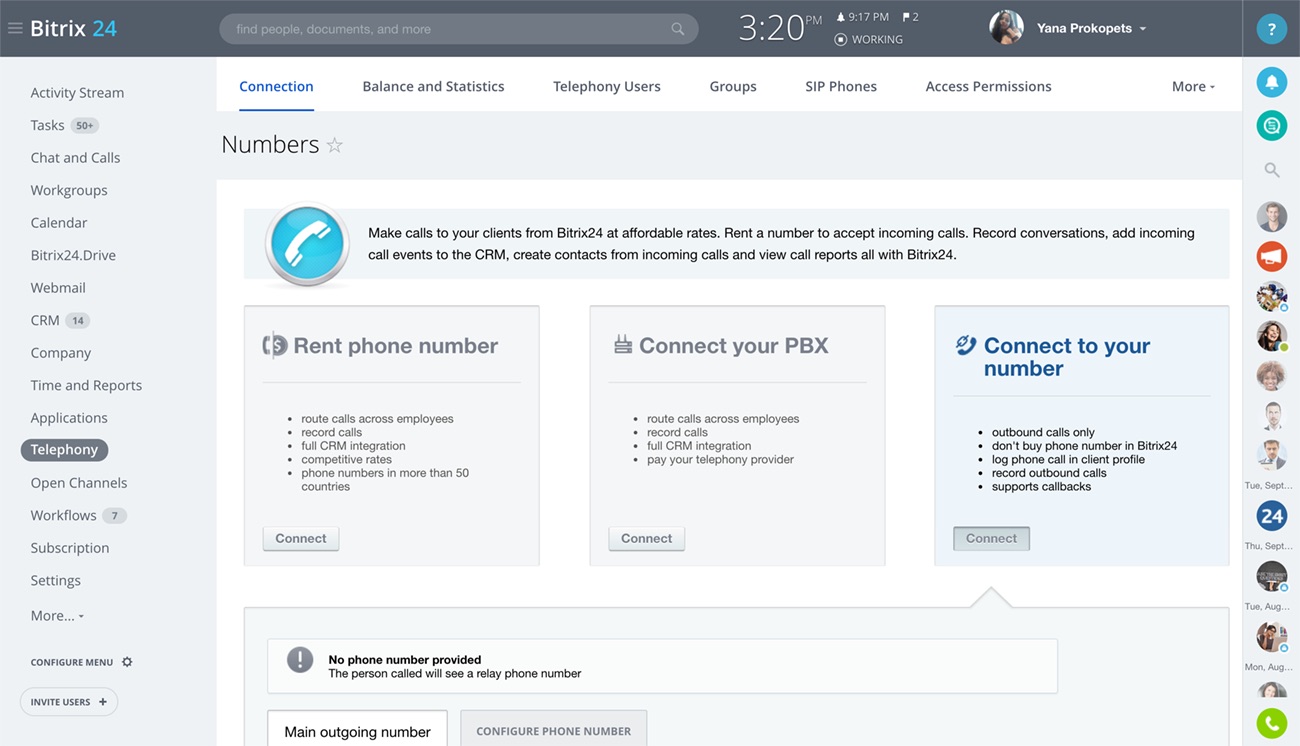Viewport: 1300px width, 746px height.
Task: Open notifications bell icon in right sidebar
Action: pos(1271,82)
